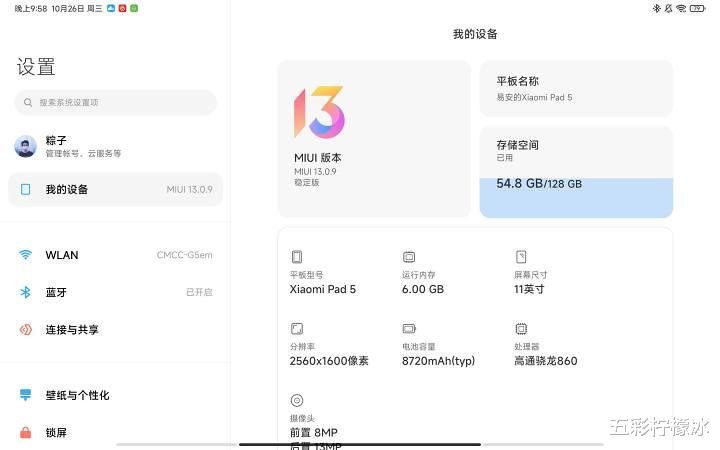Search settings in 搜索系统设置项 field
Screen dimensions: 720x450
(116, 102)
